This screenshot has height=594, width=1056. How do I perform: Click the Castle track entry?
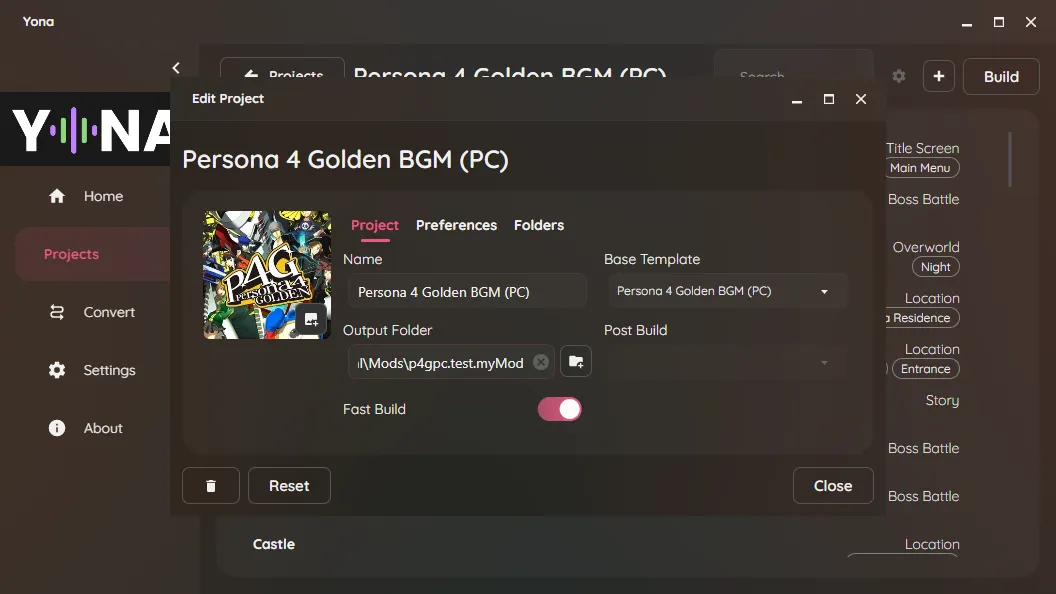pos(274,544)
